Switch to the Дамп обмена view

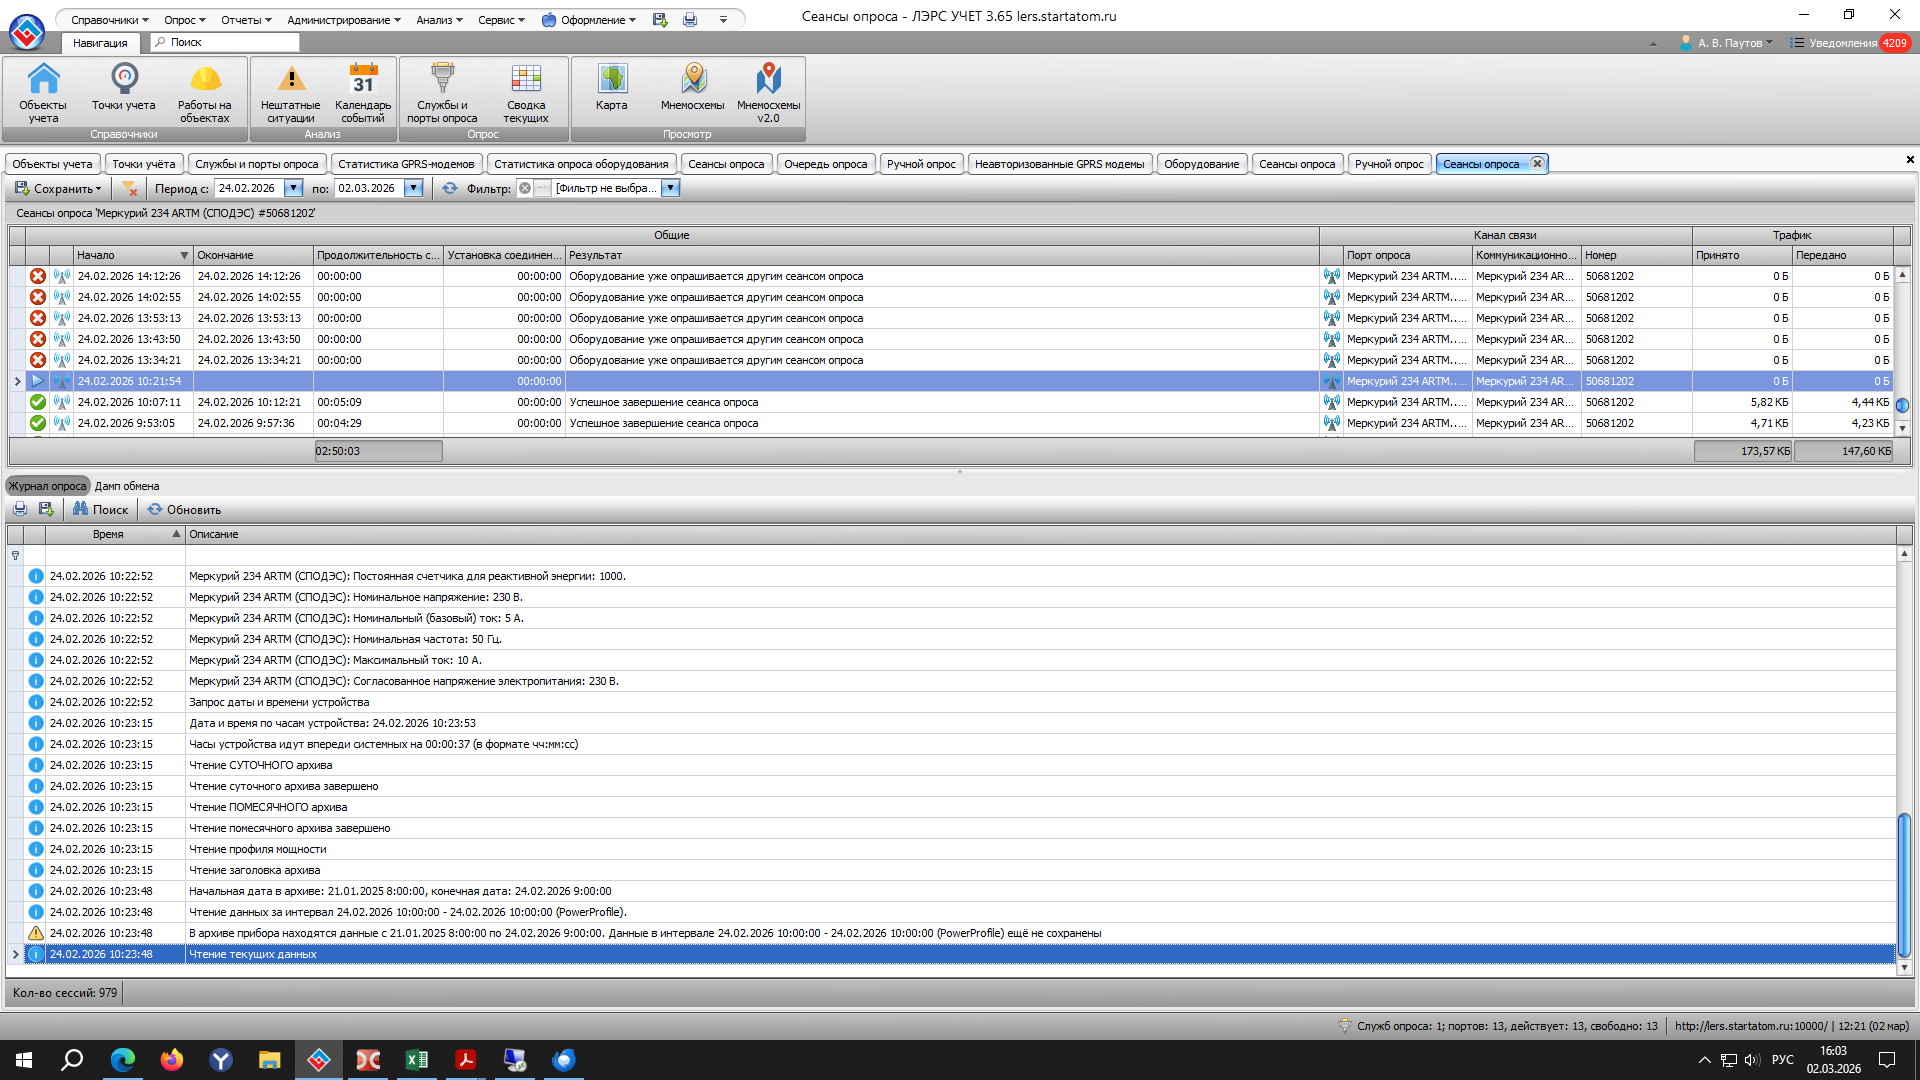point(127,486)
